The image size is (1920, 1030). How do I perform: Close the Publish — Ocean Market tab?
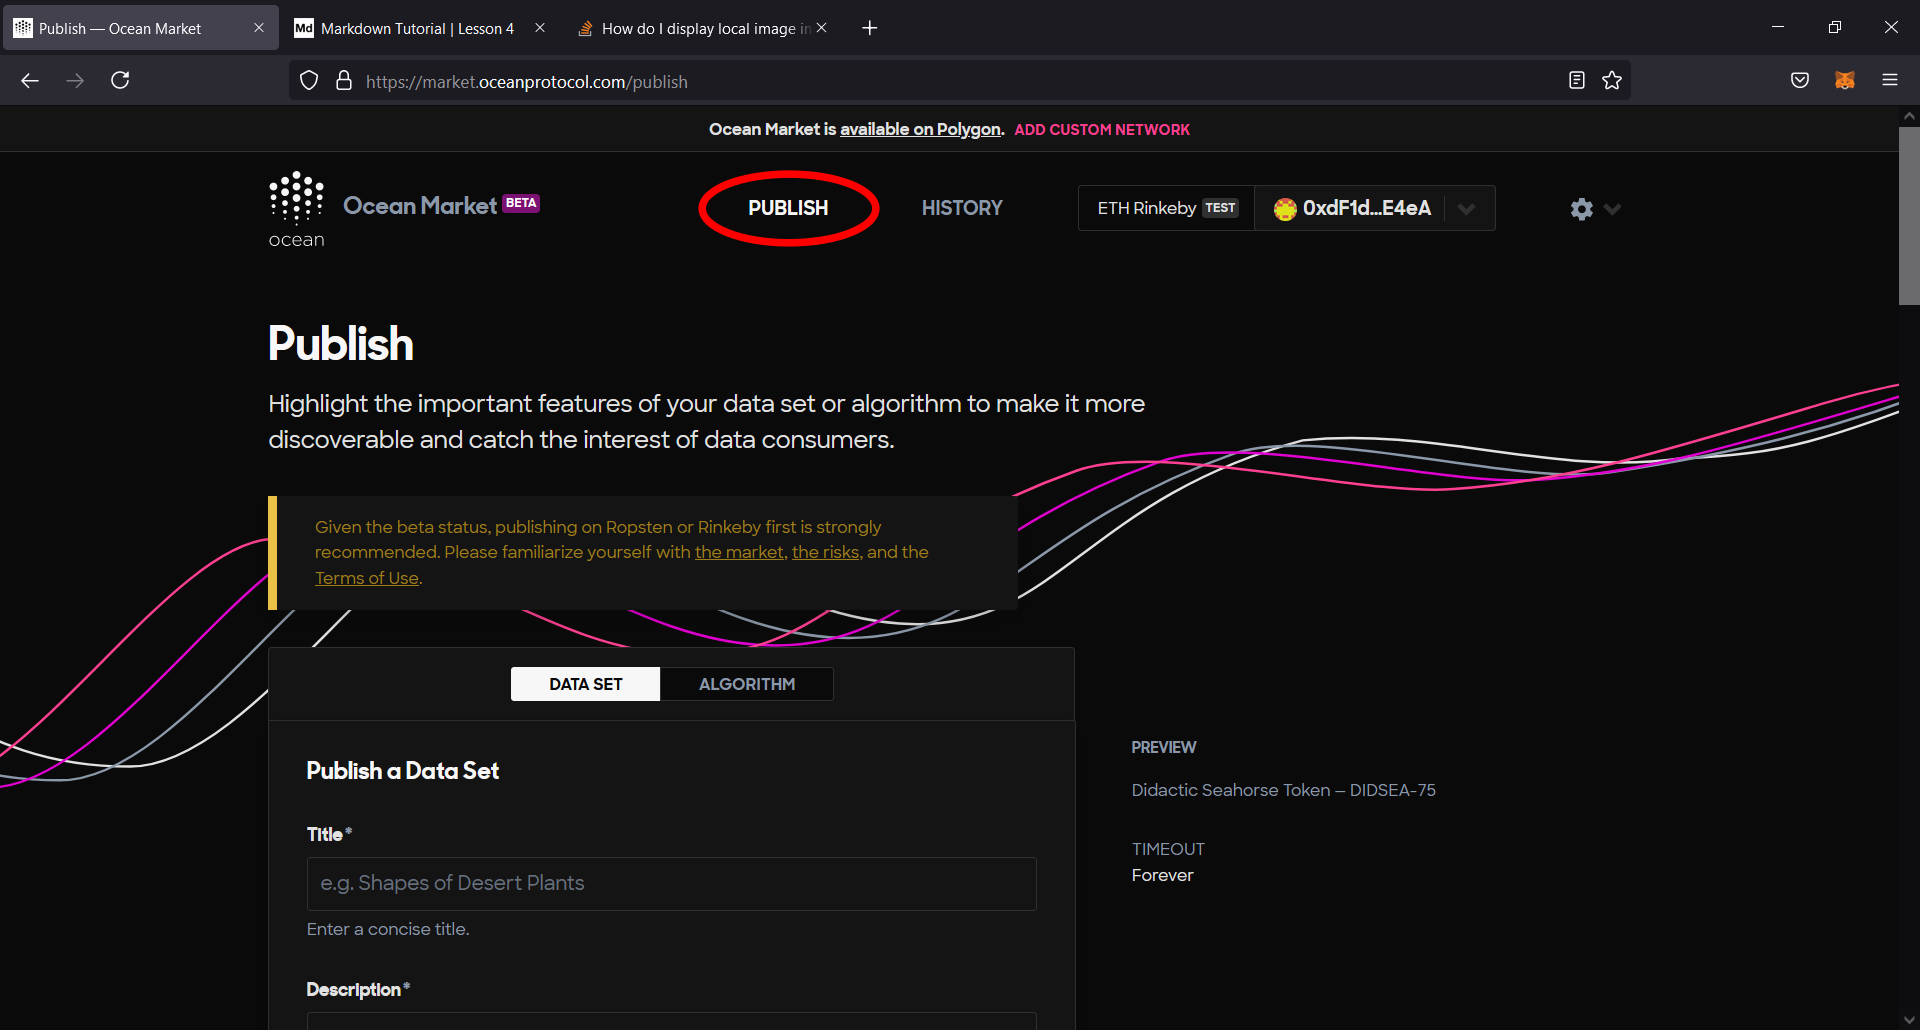click(259, 28)
